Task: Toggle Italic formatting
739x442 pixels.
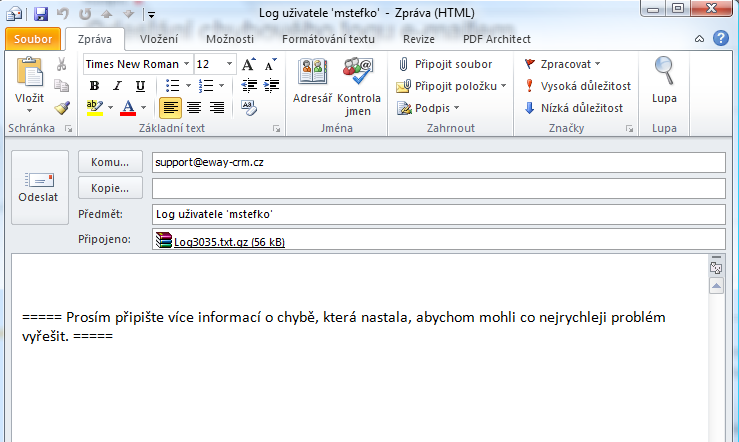Action: click(x=117, y=86)
